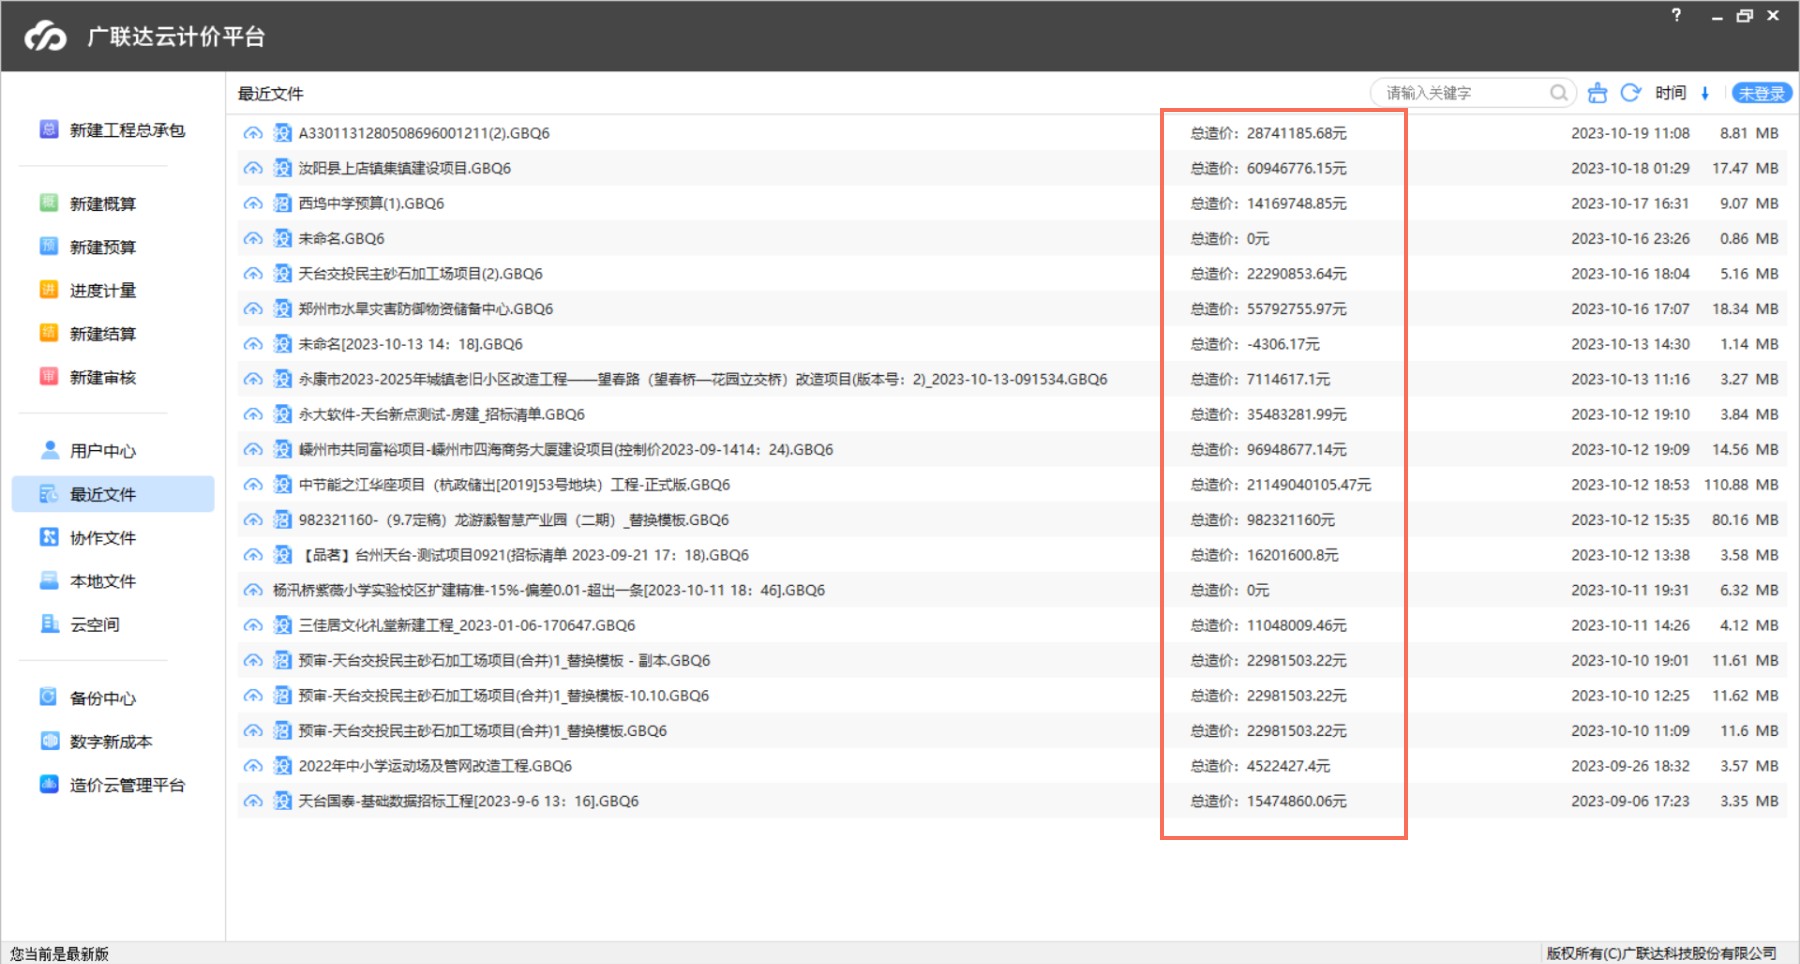1800x964 pixels.
Task: Open 天台交投民主砂石加工场项目(2).GBQ6
Action: (x=420, y=274)
